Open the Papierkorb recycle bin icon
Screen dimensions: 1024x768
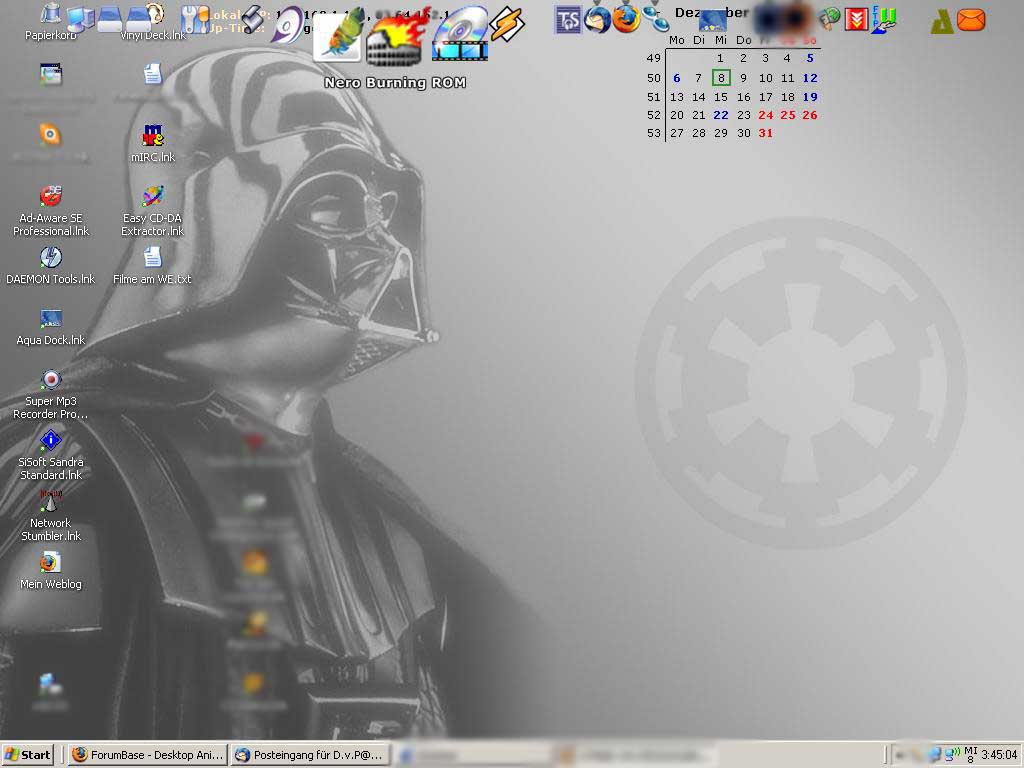pyautogui.click(x=50, y=20)
